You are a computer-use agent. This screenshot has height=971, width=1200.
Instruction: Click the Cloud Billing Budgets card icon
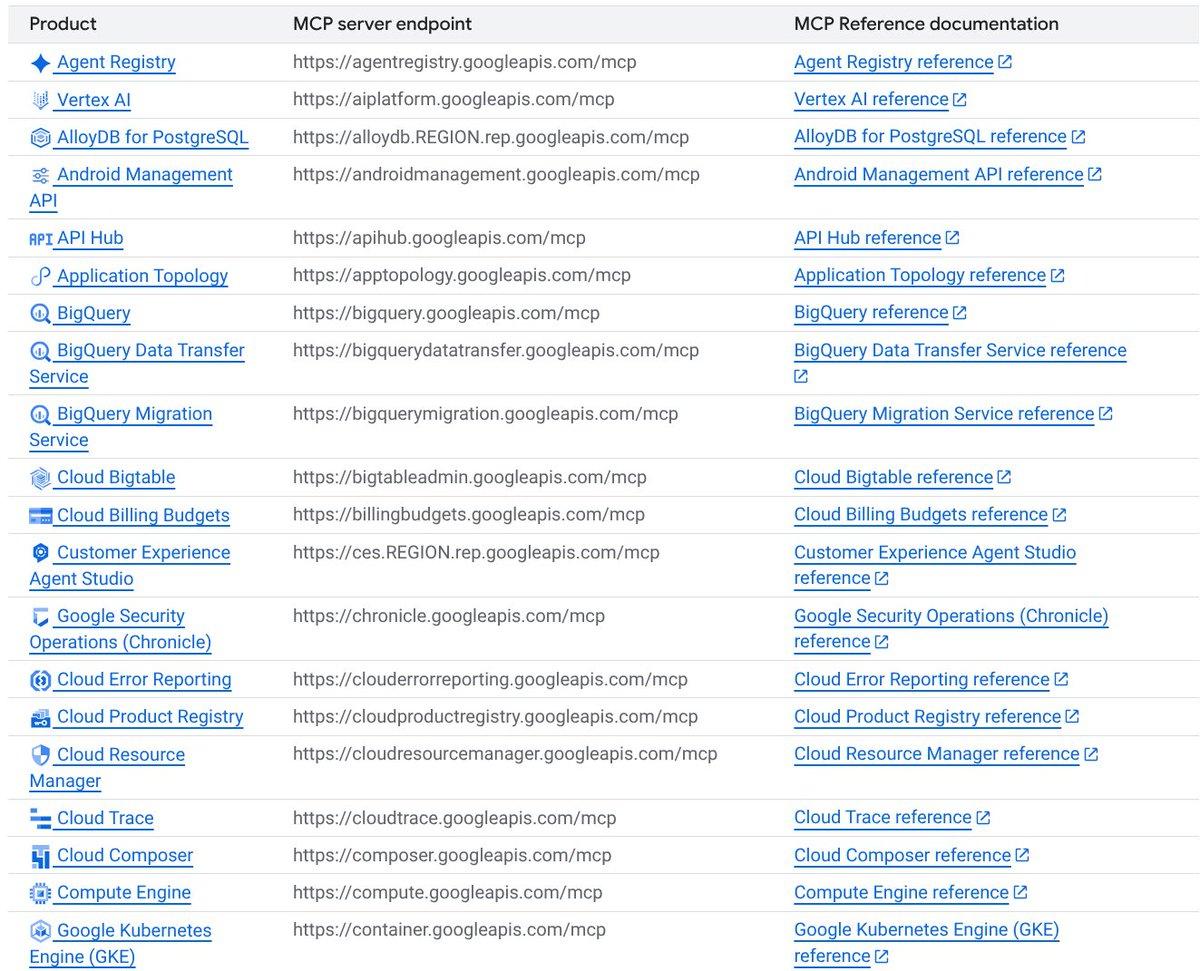click(x=40, y=516)
